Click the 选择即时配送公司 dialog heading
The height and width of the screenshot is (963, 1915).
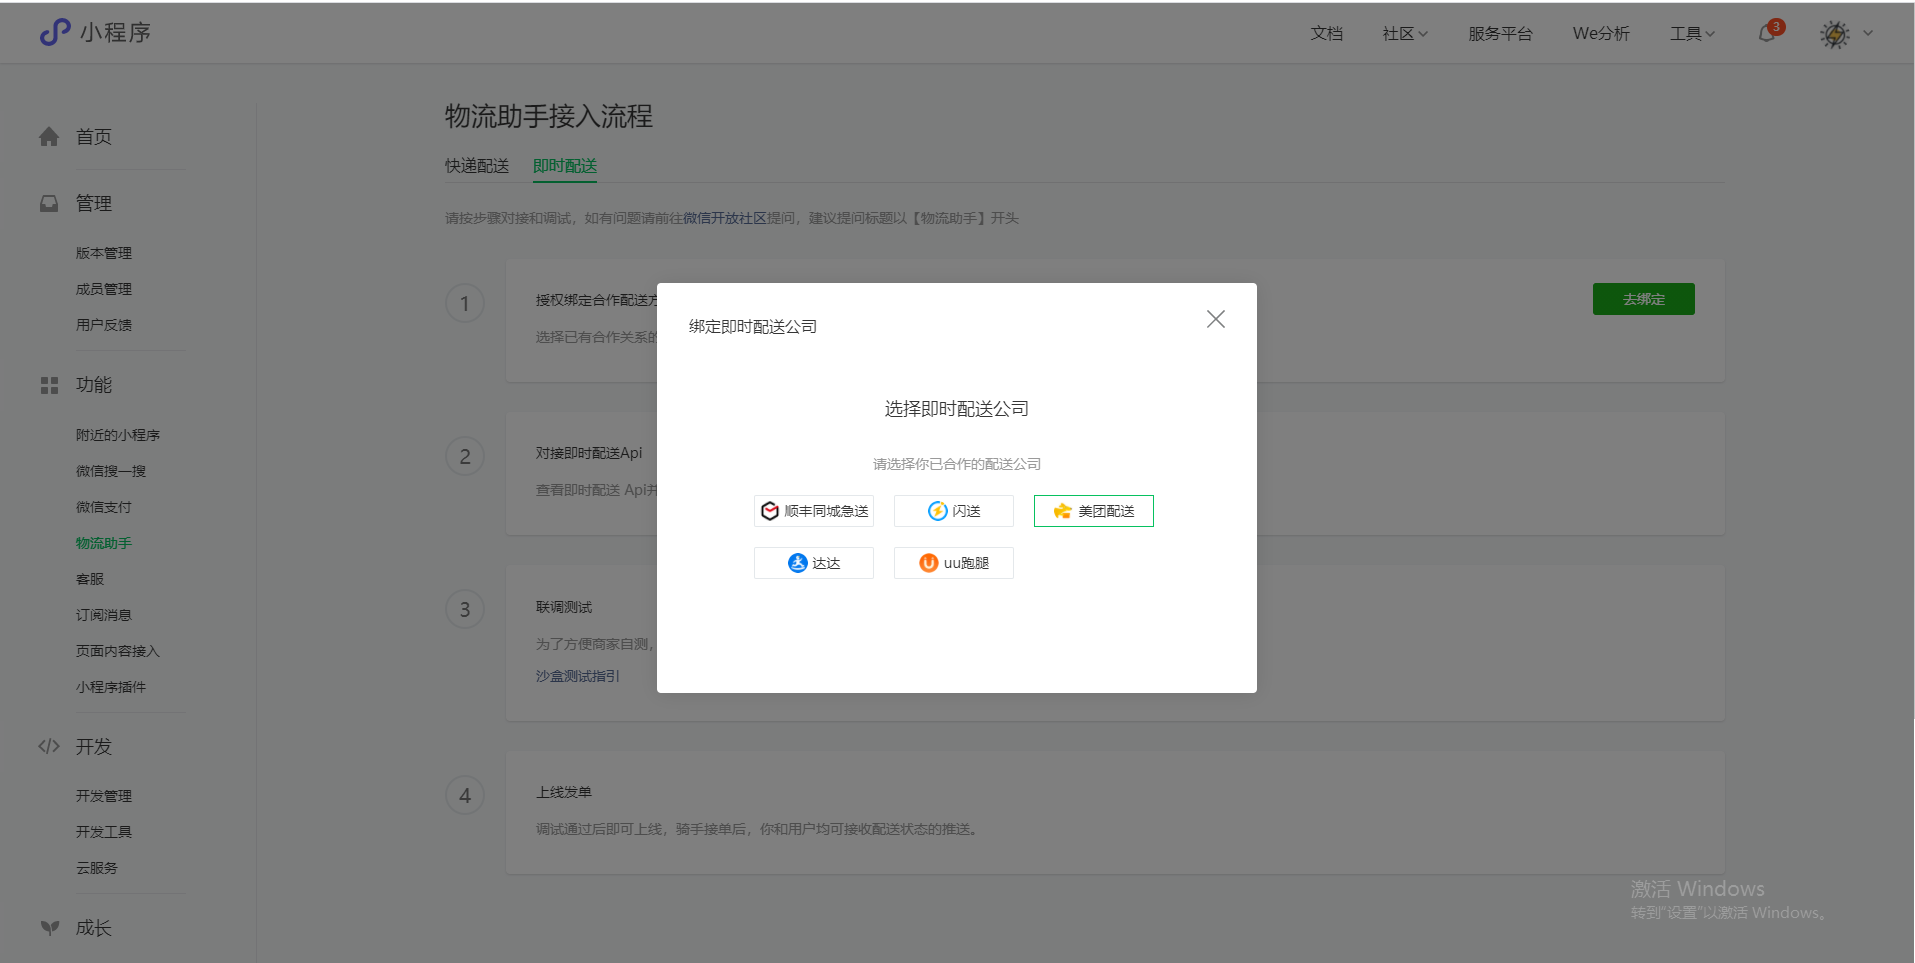pos(957,409)
